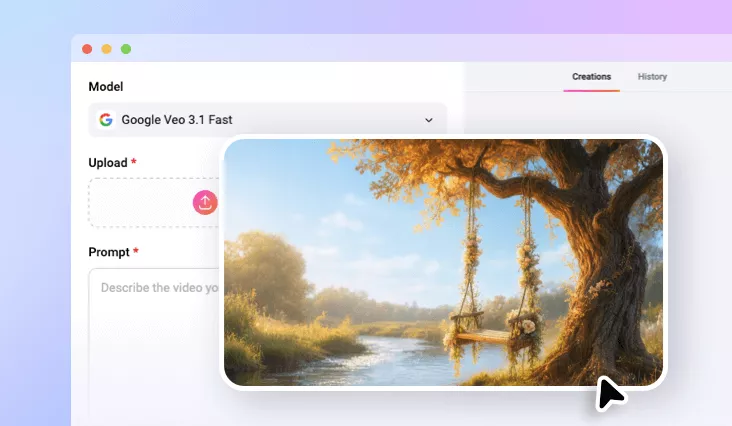Click the empty window title bar
Image resolution: width=732 pixels, height=426 pixels.
pyautogui.click(x=400, y=49)
